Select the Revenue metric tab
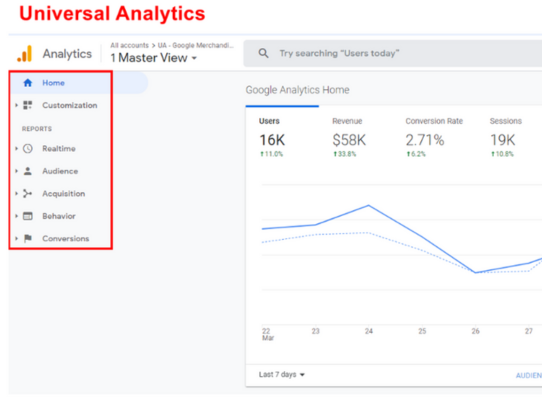The image size is (542, 400). (348, 137)
